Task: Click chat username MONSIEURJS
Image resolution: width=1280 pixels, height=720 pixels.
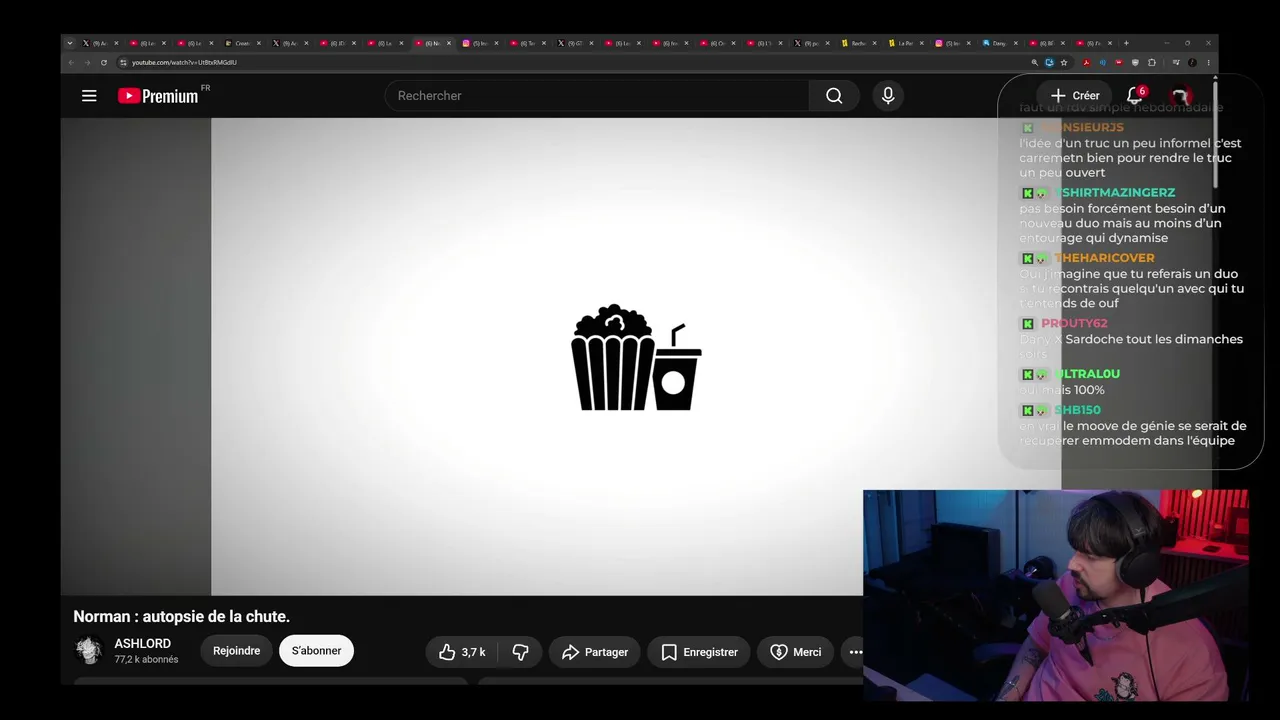Action: 1081,128
